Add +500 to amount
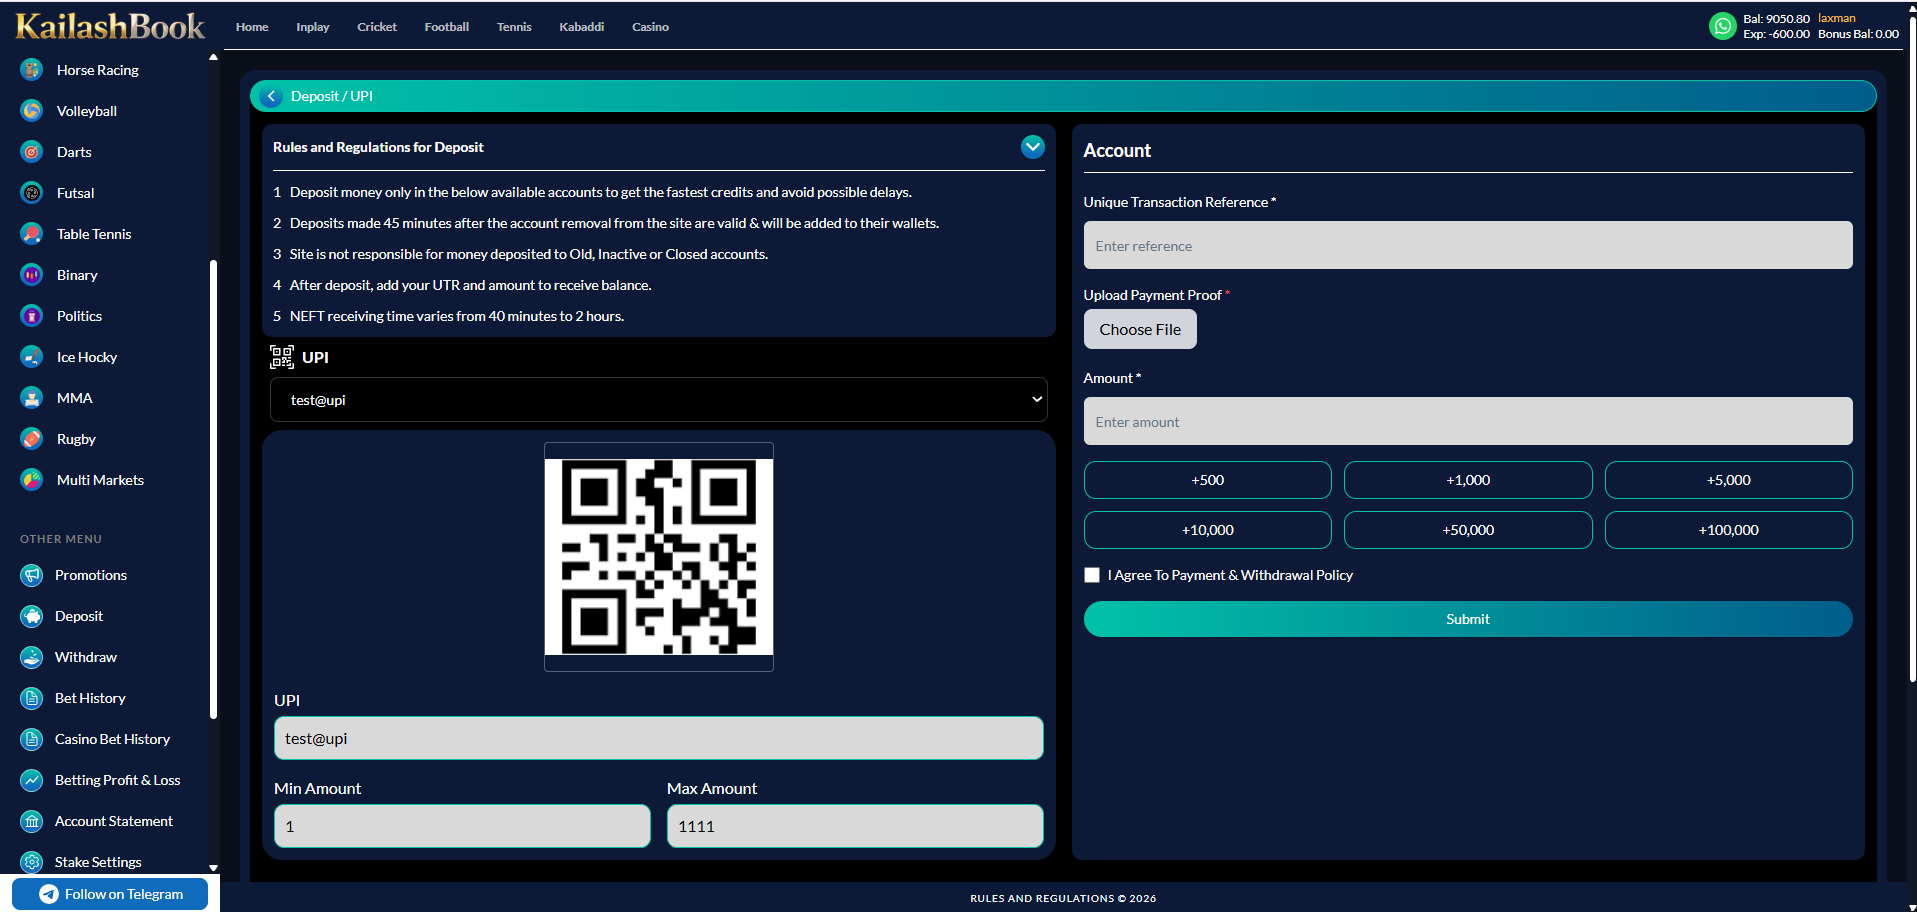This screenshot has width=1917, height=912. pos(1208,480)
